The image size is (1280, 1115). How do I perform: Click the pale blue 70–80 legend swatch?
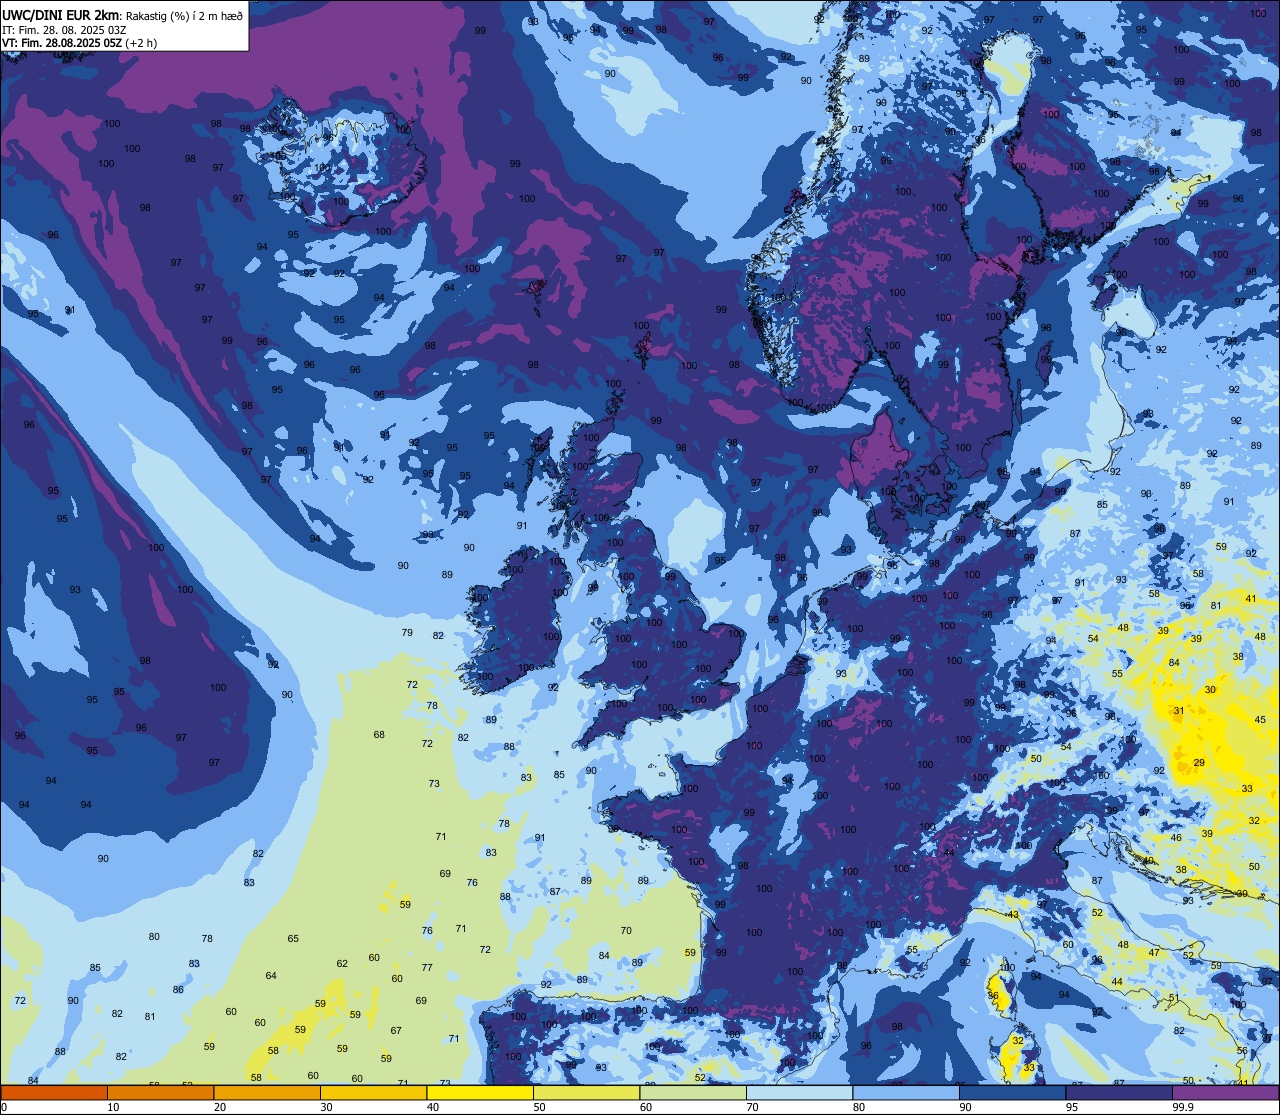[x=799, y=1092]
